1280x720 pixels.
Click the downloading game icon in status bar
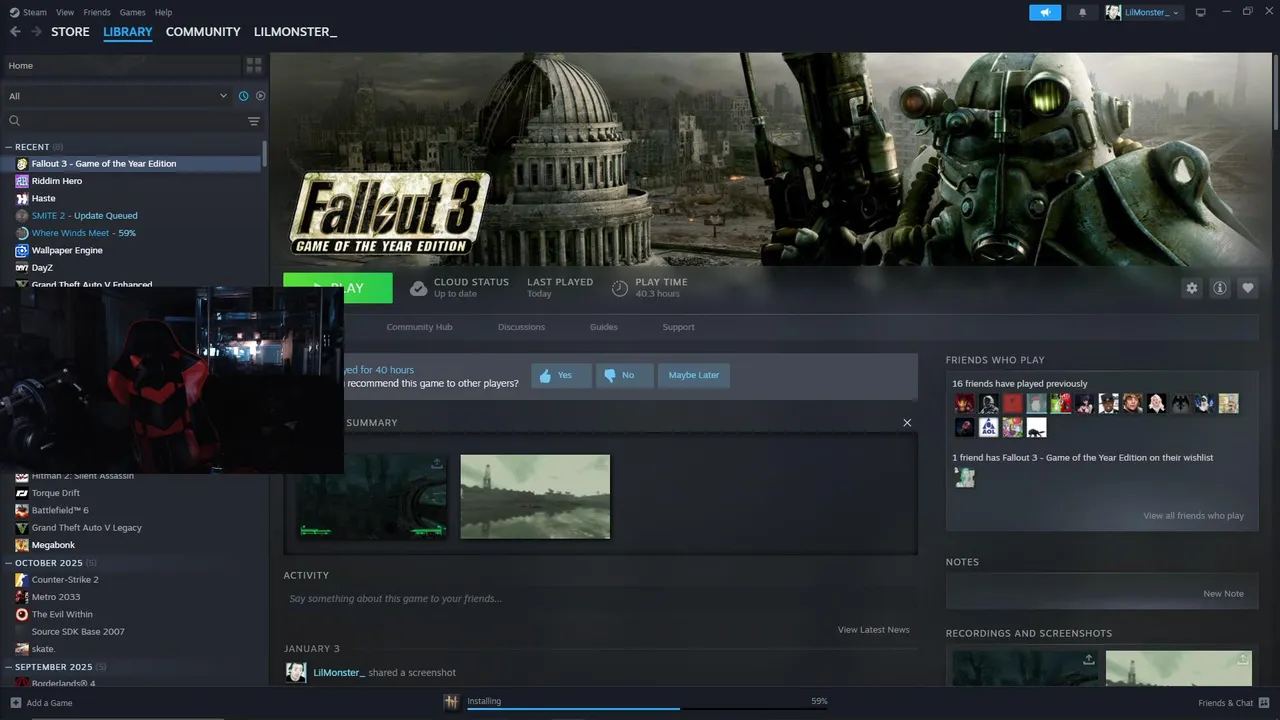click(x=452, y=702)
